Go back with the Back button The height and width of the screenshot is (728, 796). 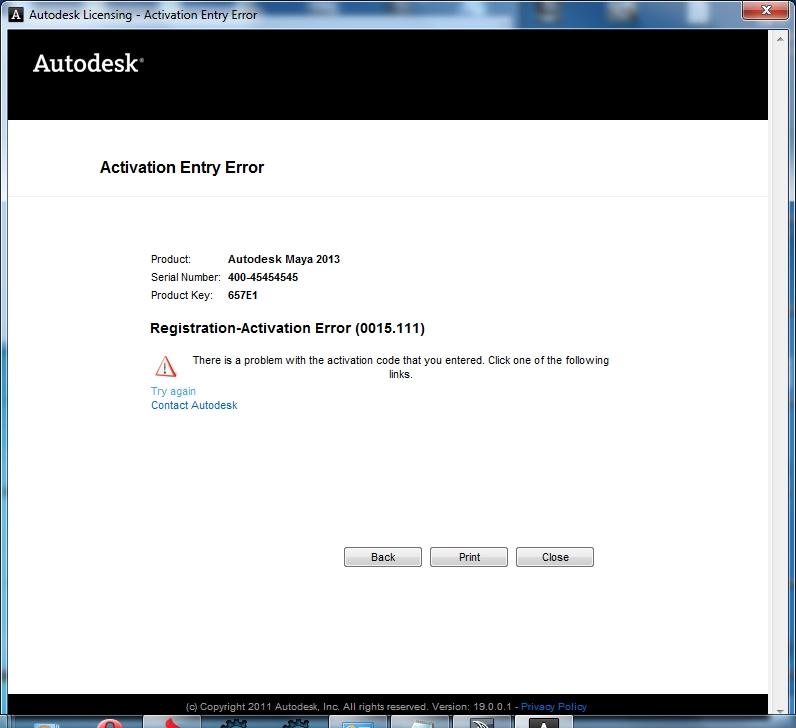(383, 557)
